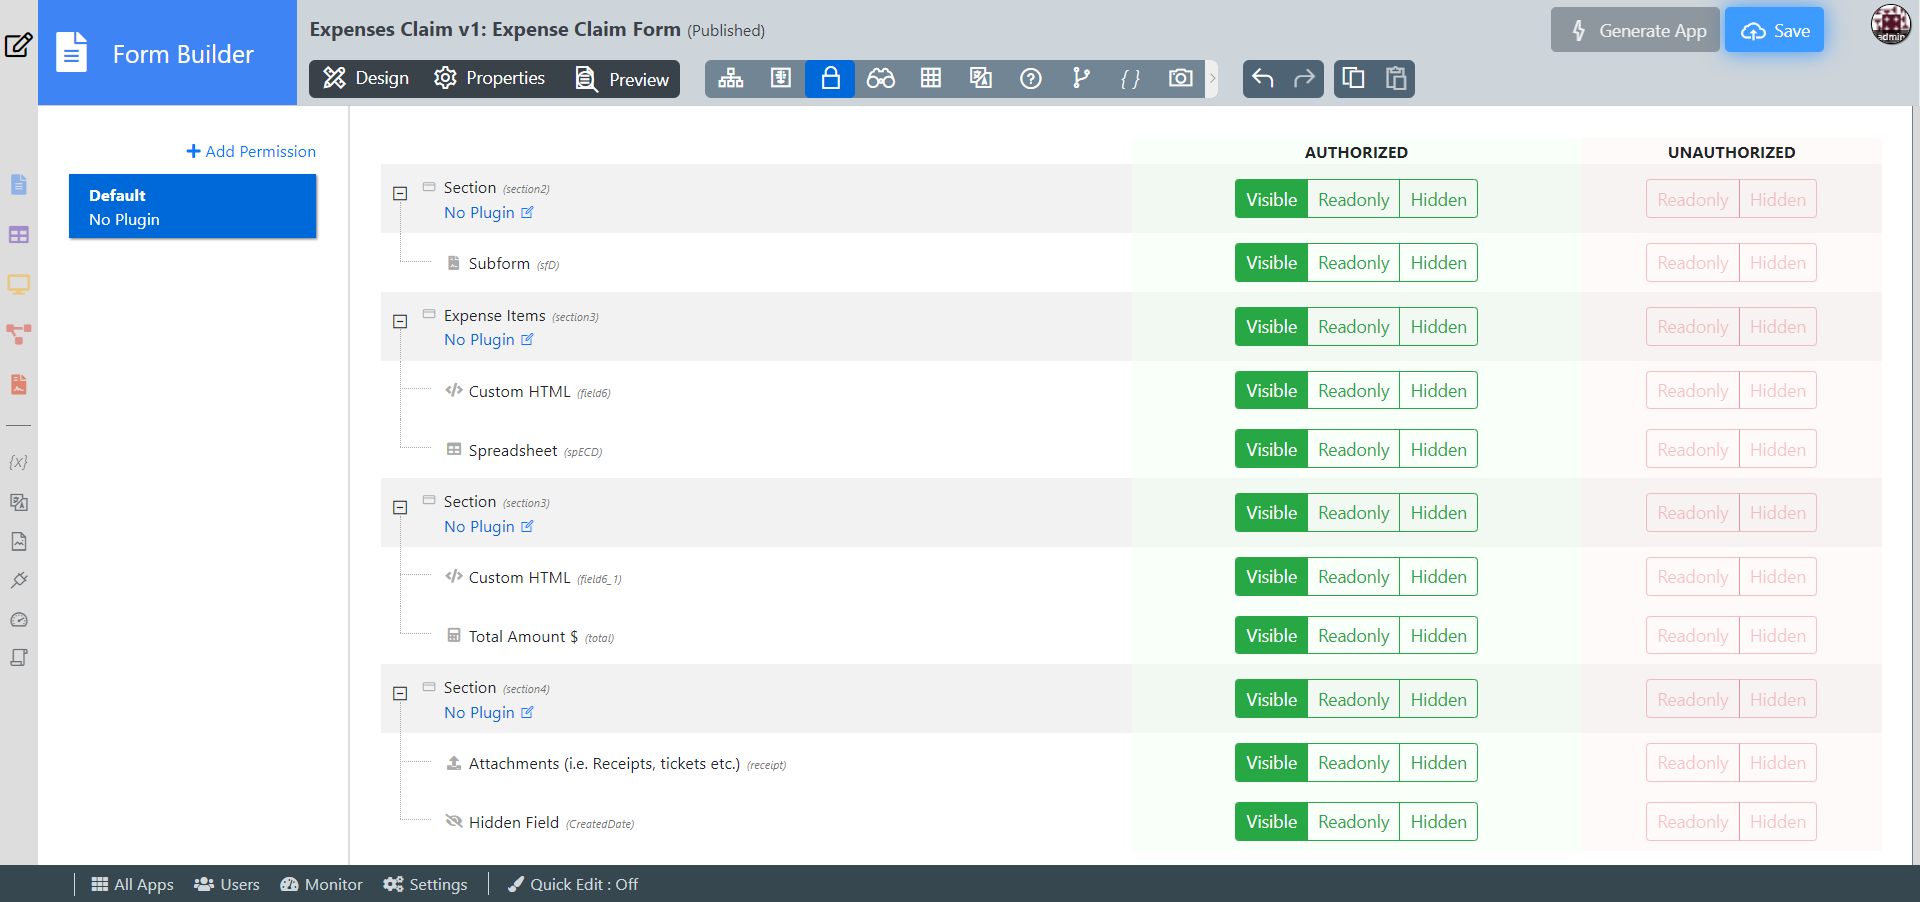Image resolution: width=1920 pixels, height=902 pixels.
Task: Switch to the Design tab
Action: 366,78
